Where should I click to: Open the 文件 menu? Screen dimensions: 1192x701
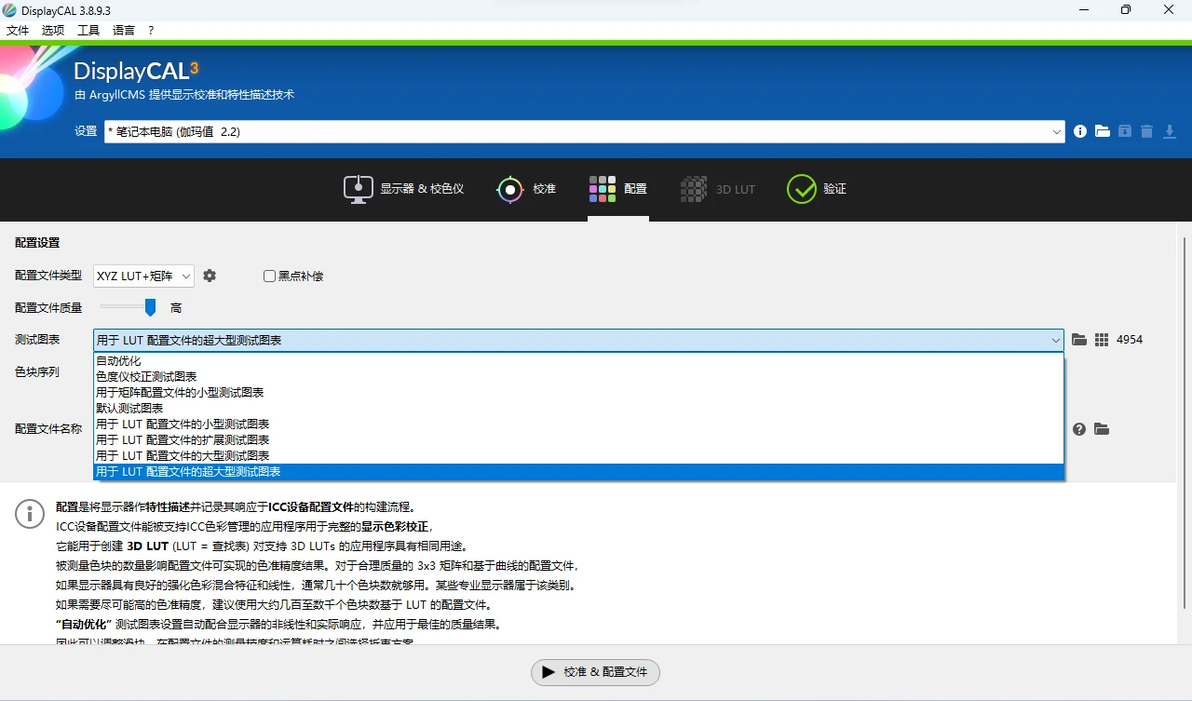pos(17,30)
